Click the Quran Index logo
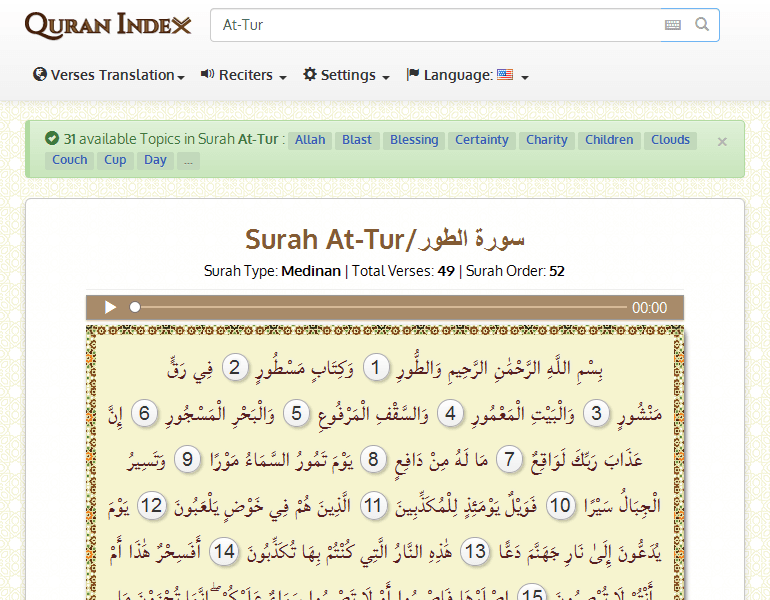Screen dimensions: 770x600 click(108, 25)
